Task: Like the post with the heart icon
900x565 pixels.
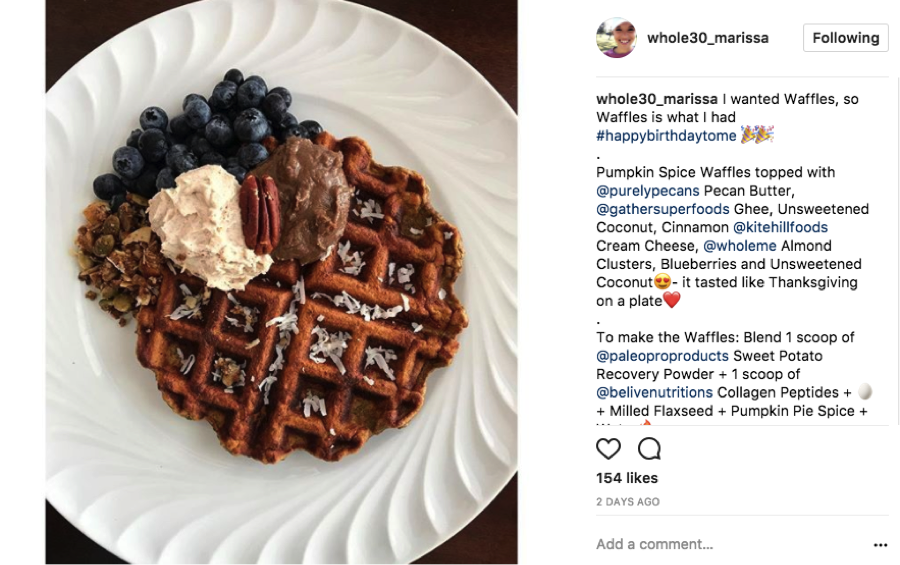Action: coord(608,448)
